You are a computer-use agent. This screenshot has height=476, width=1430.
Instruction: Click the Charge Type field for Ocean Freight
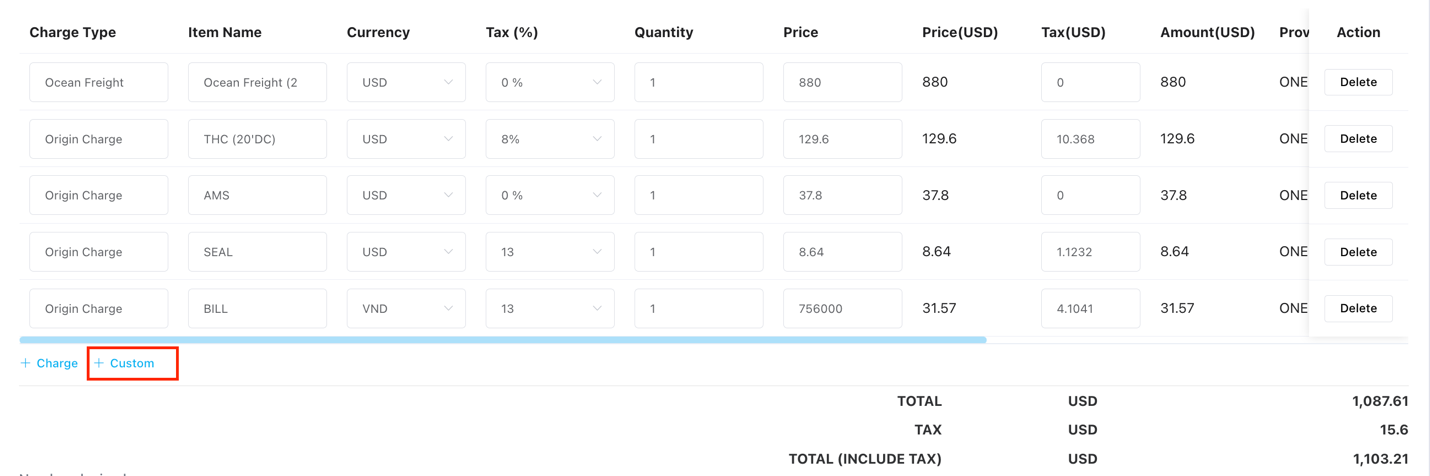[98, 82]
